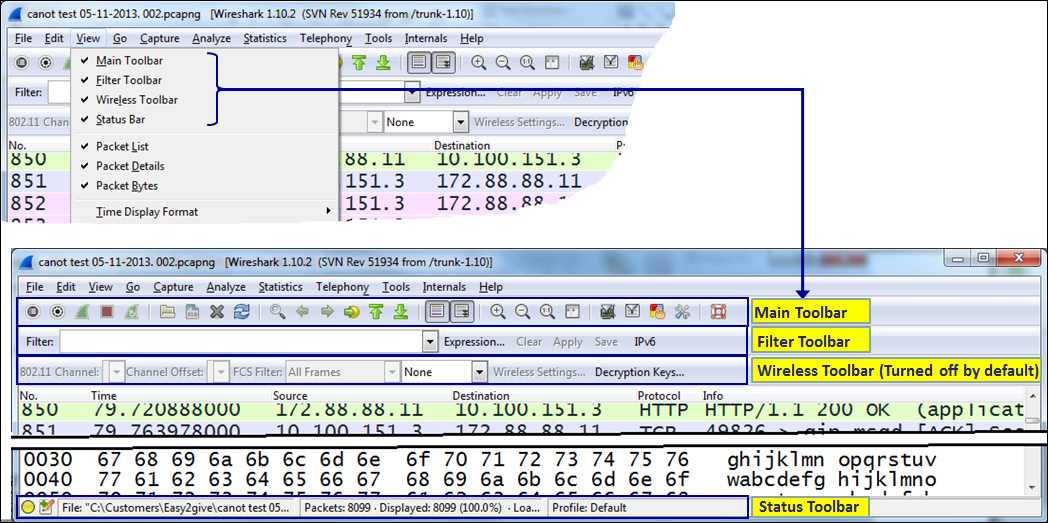Open a capture file via folder icon
Image resolution: width=1048 pixels, height=523 pixels.
pos(166,311)
